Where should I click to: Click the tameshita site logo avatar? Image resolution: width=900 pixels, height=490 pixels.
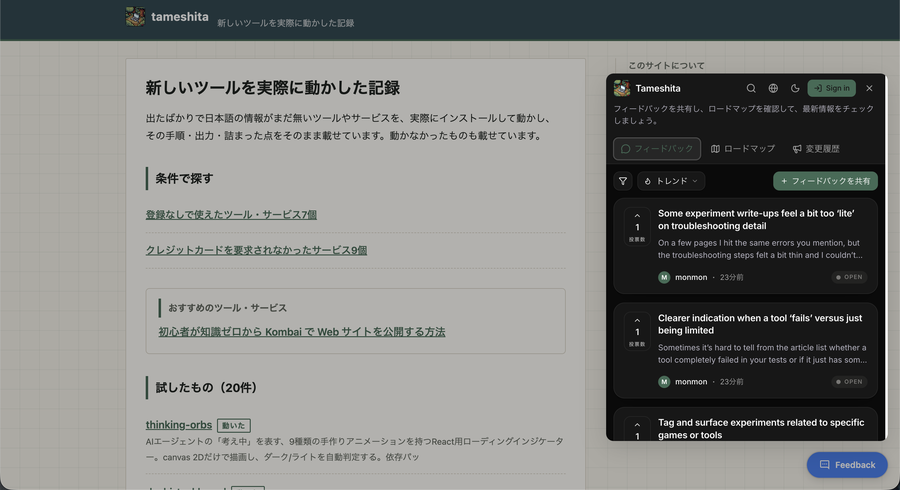135,17
